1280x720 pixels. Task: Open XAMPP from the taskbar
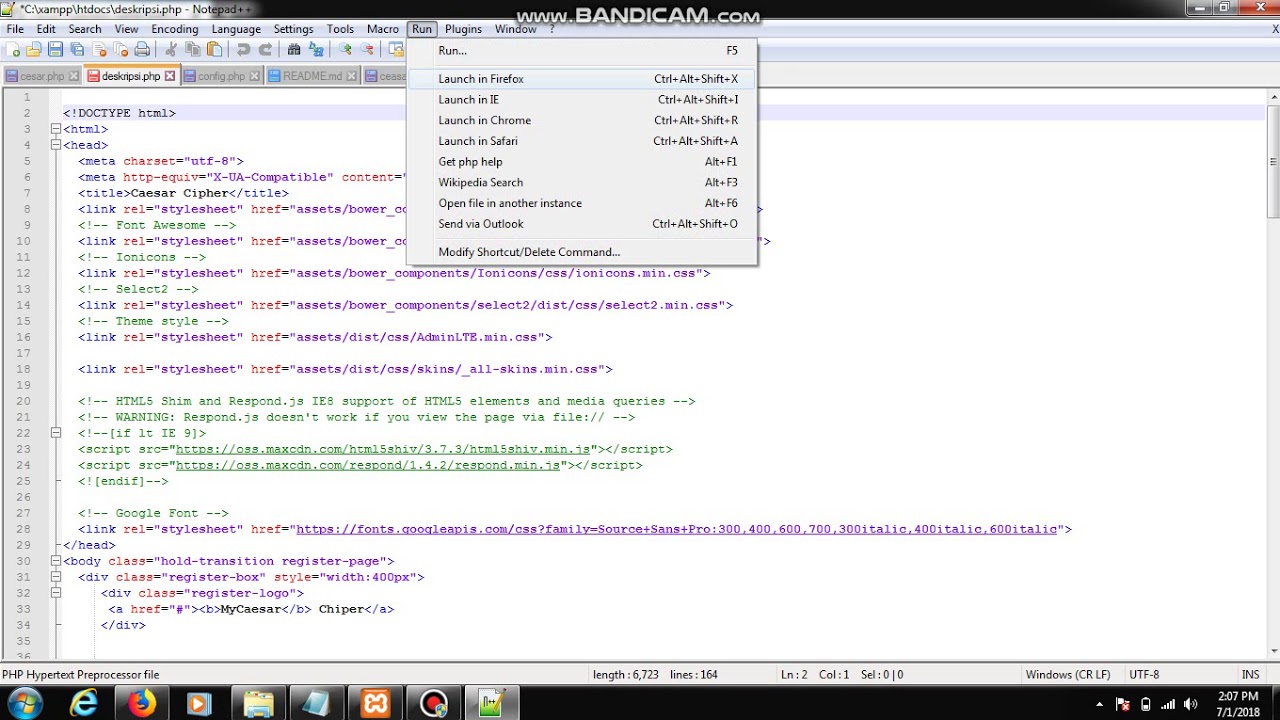(x=376, y=703)
